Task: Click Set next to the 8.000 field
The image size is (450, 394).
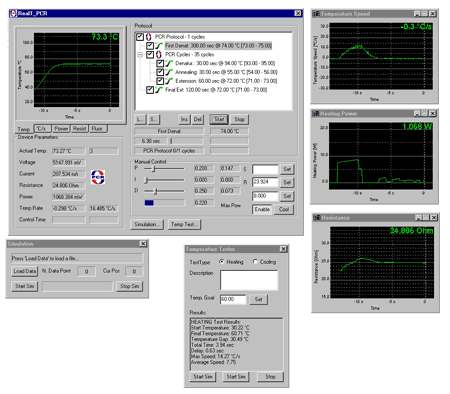Action: (287, 196)
